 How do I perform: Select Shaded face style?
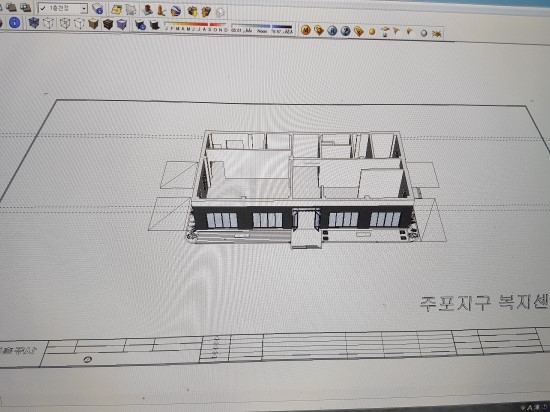[93, 24]
